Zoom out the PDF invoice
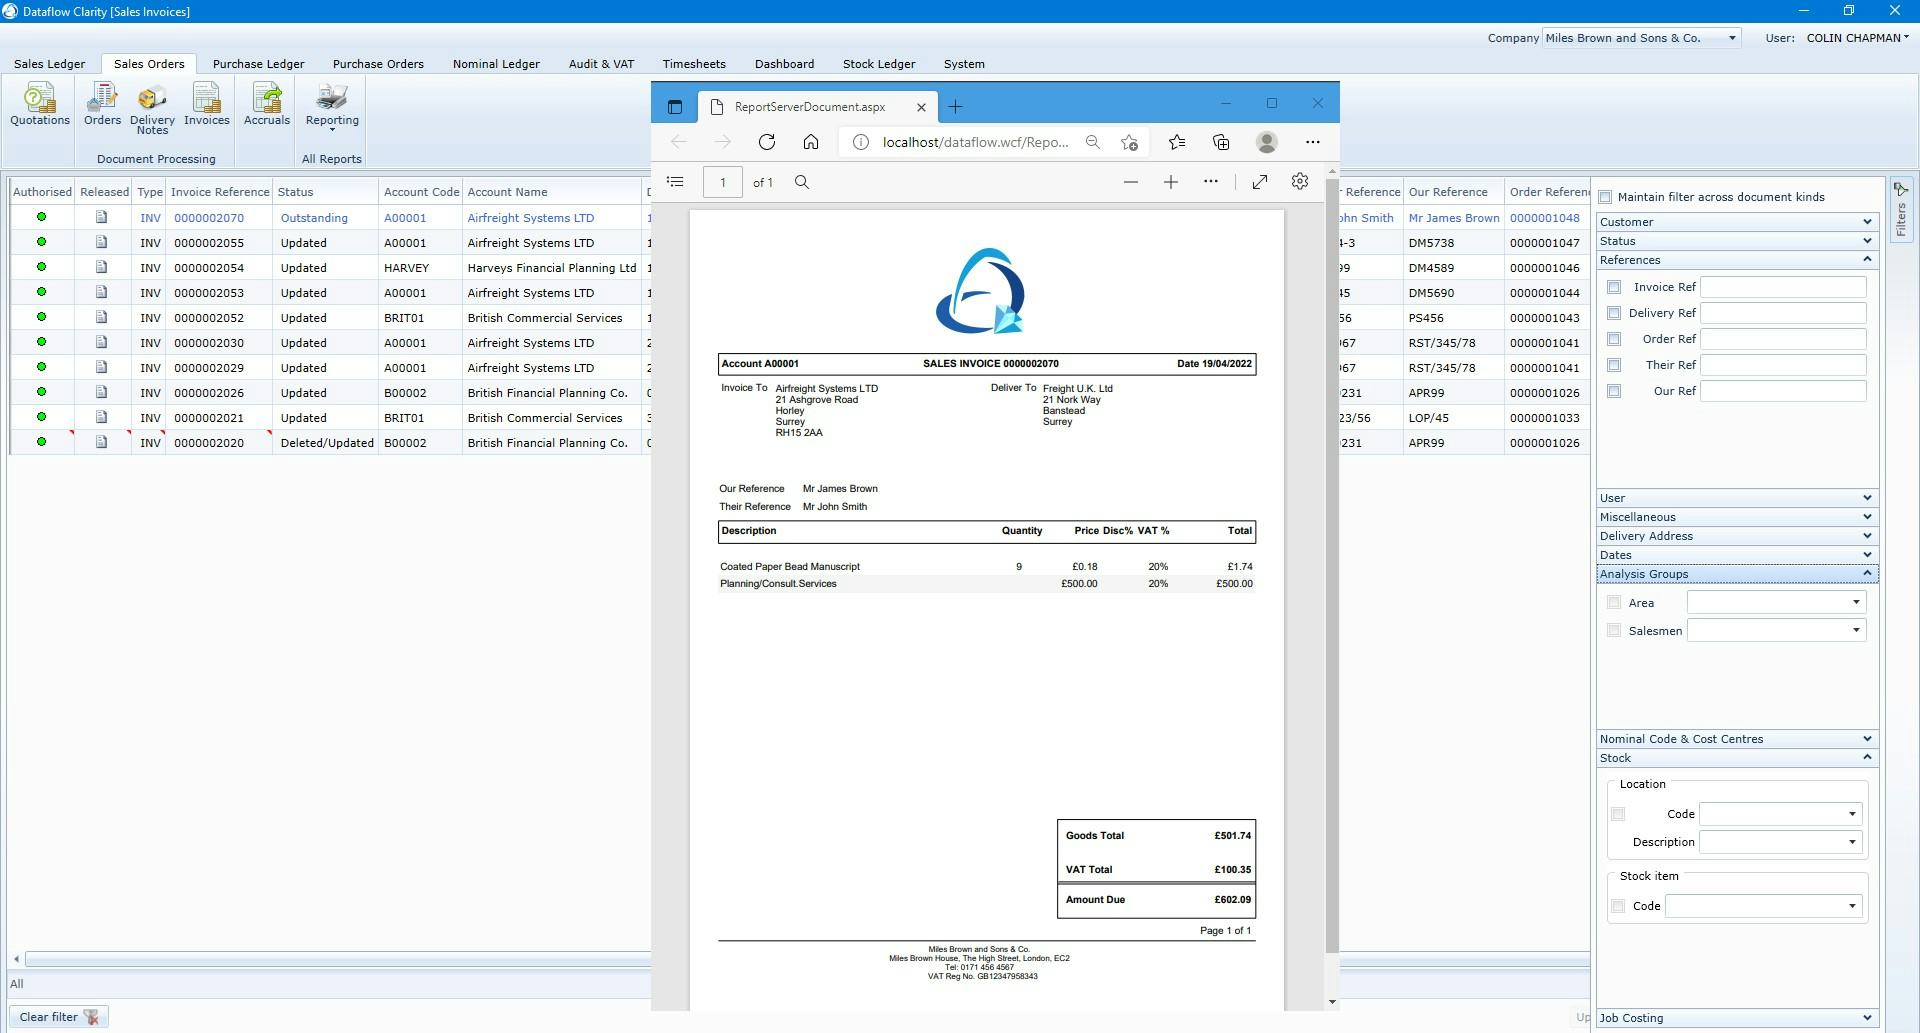Viewport: 1920px width, 1033px height. click(x=1131, y=182)
